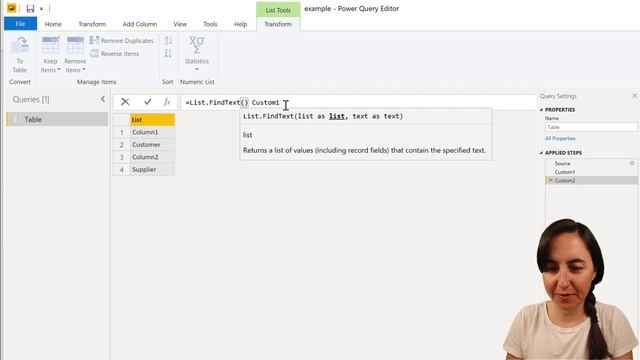Viewport: 640px width, 360px height.
Task: Open the quick access toolbar dropdown
Action: click(41, 9)
